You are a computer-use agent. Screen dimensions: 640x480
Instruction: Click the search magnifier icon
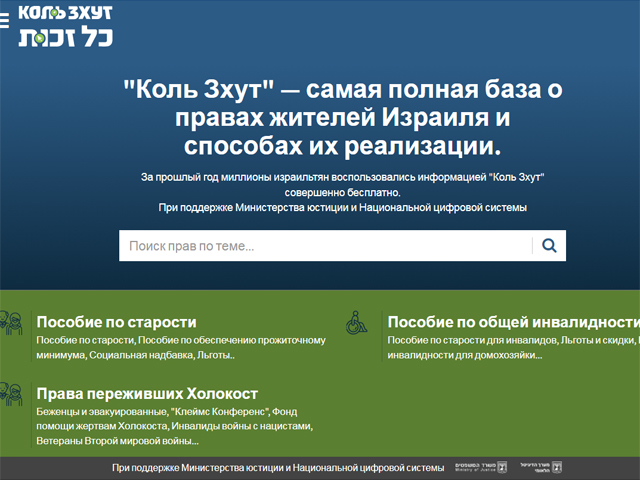tap(549, 246)
